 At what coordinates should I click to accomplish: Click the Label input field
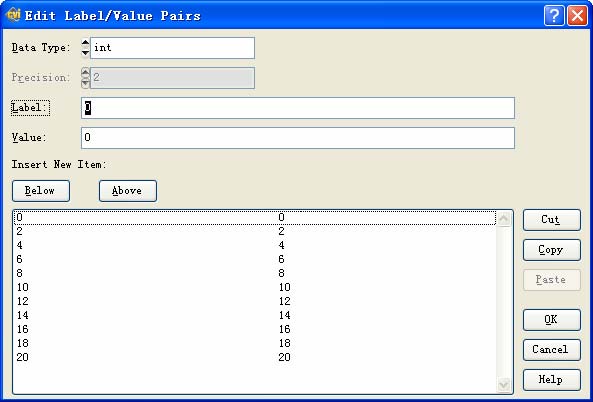click(x=298, y=108)
